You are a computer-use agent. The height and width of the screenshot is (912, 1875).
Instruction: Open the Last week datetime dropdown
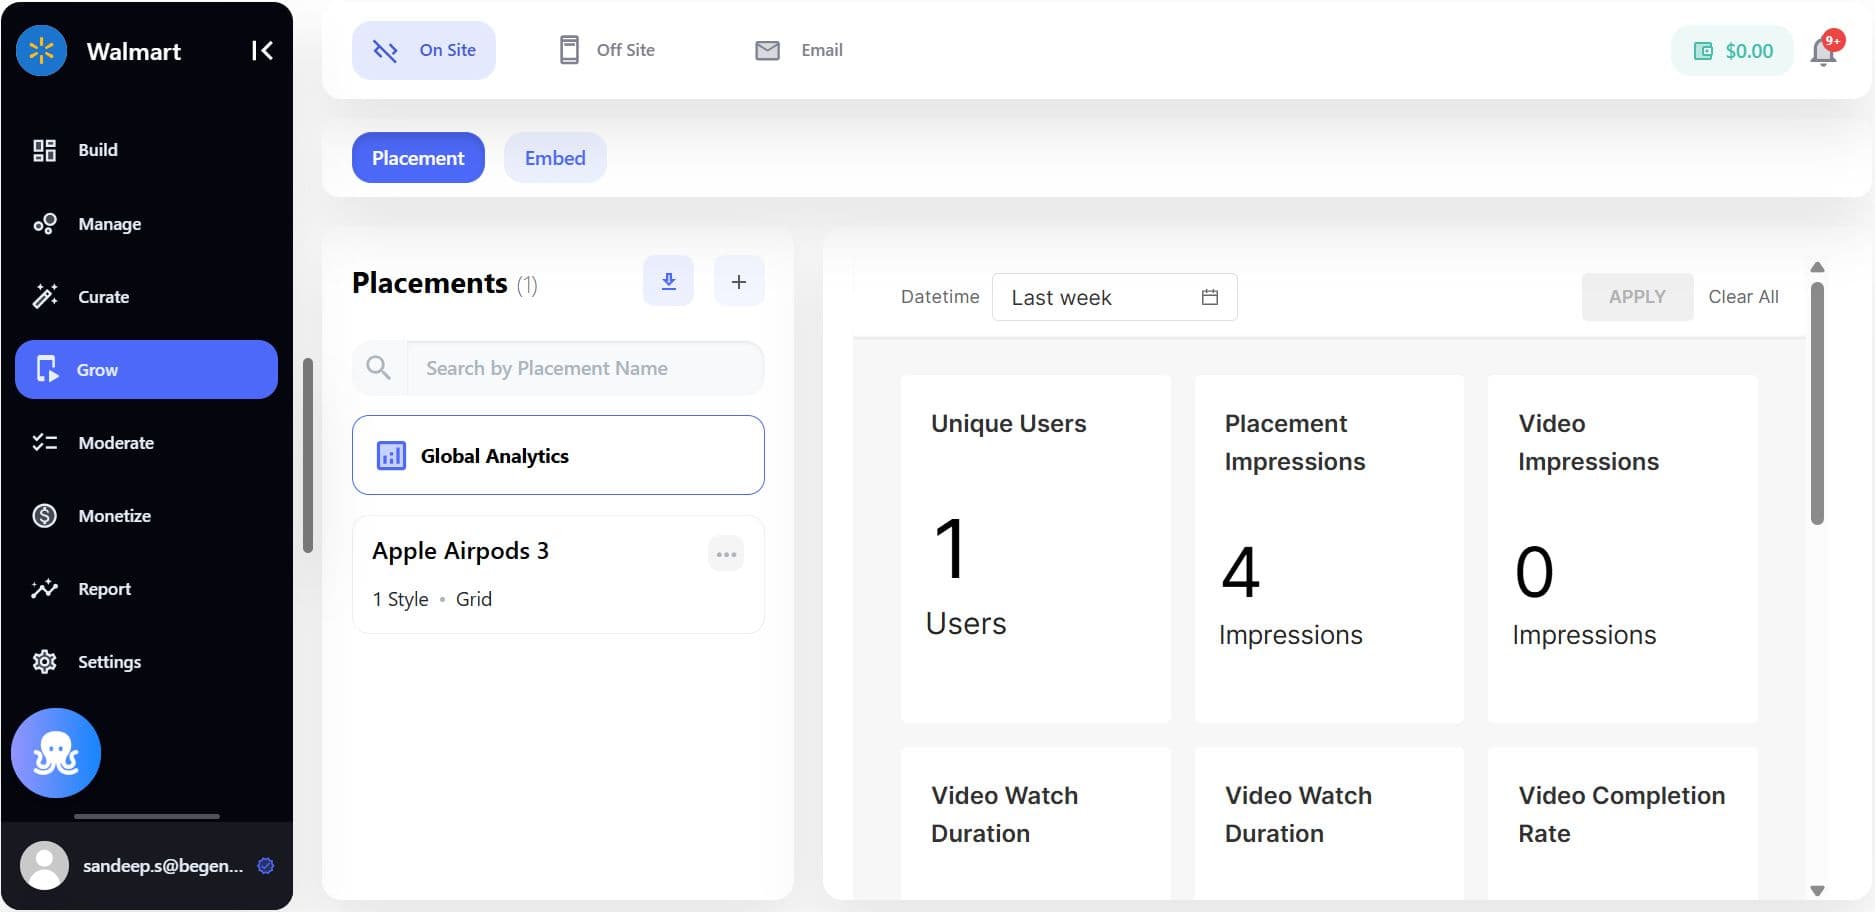coord(1115,297)
